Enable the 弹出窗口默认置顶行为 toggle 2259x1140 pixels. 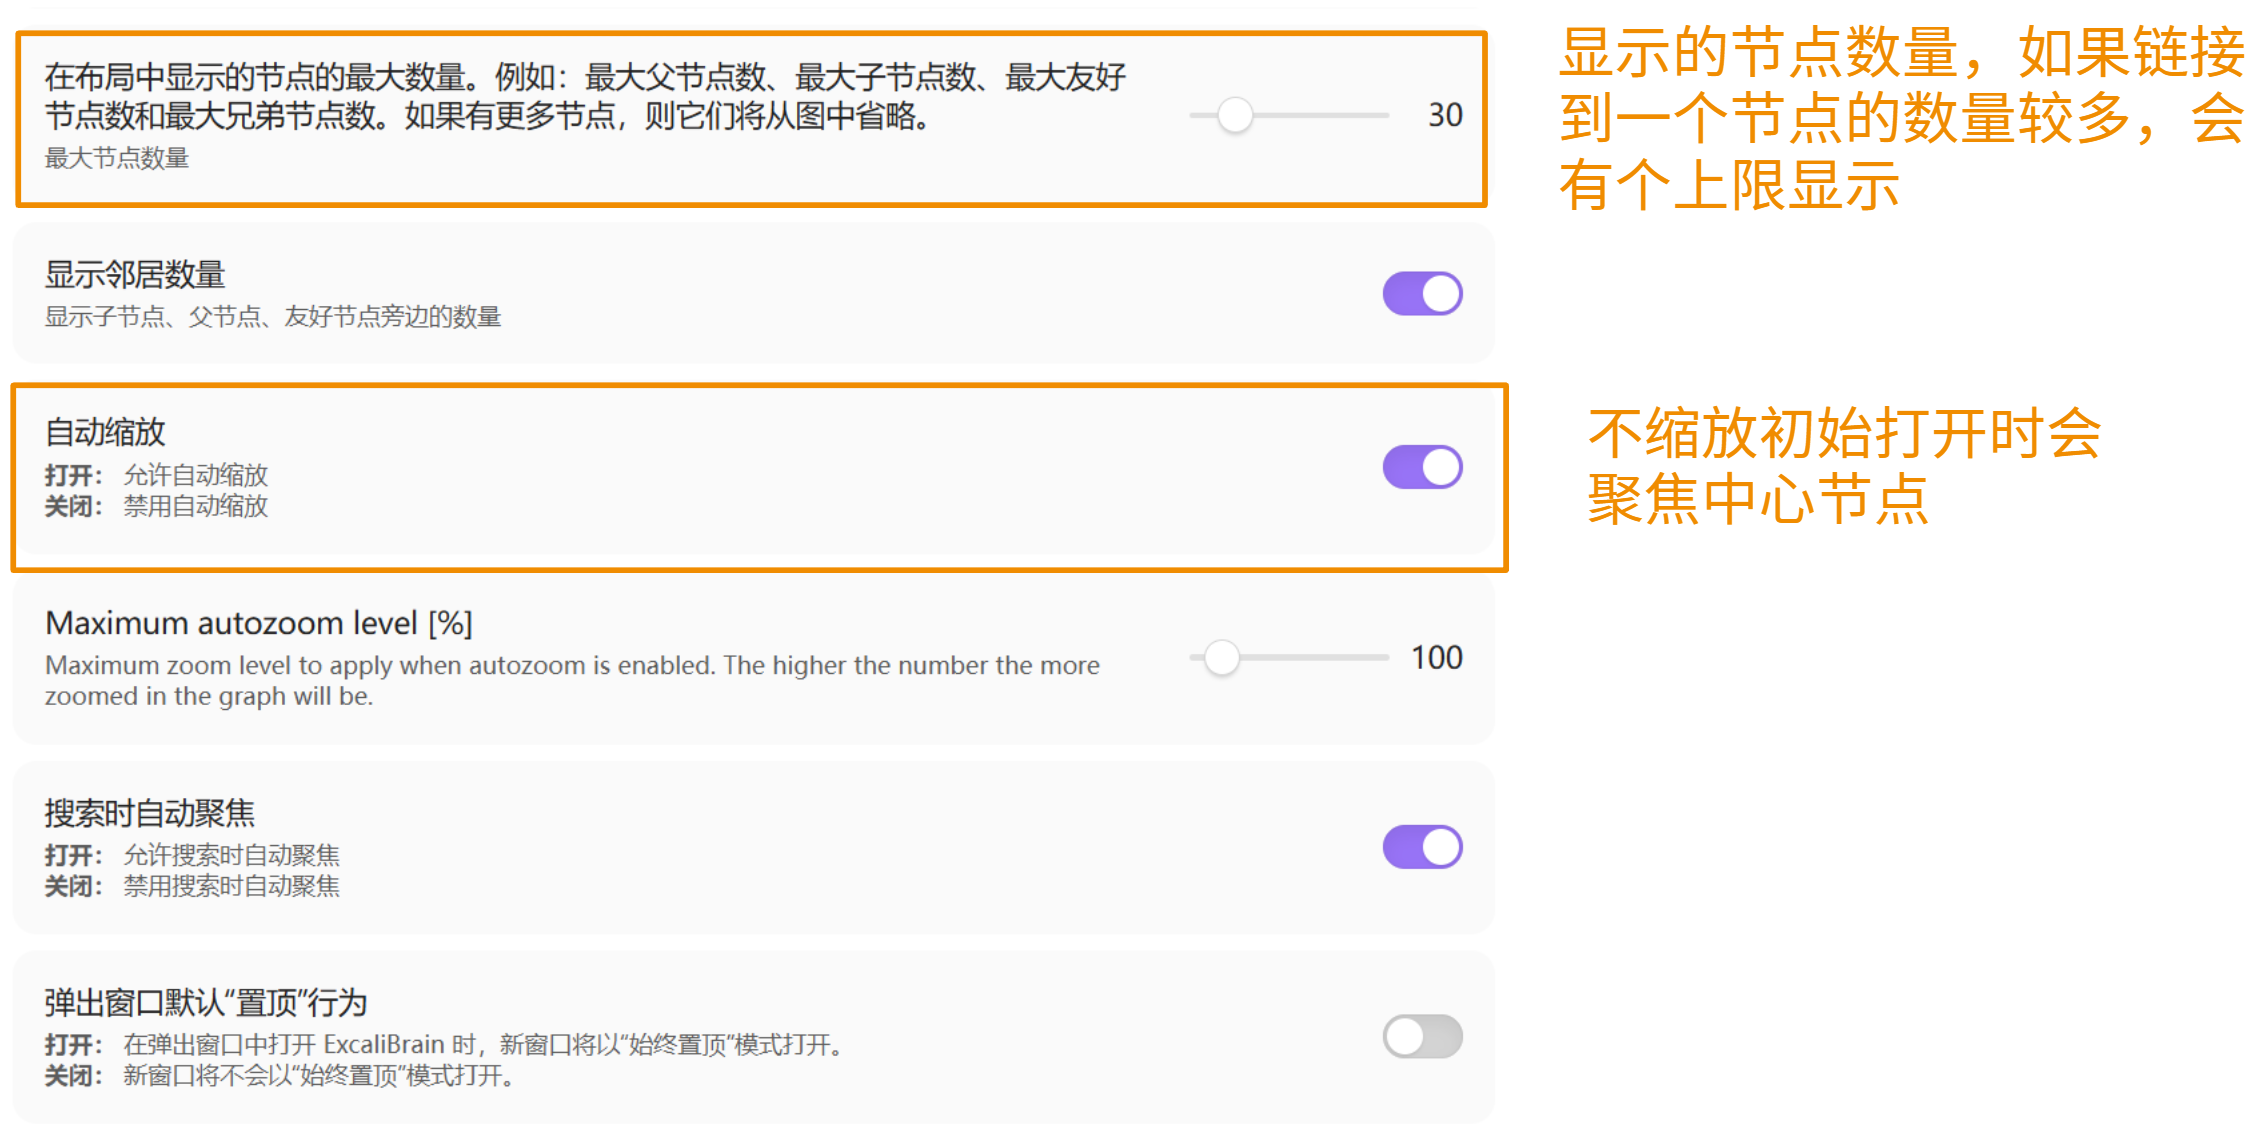click(1422, 1037)
